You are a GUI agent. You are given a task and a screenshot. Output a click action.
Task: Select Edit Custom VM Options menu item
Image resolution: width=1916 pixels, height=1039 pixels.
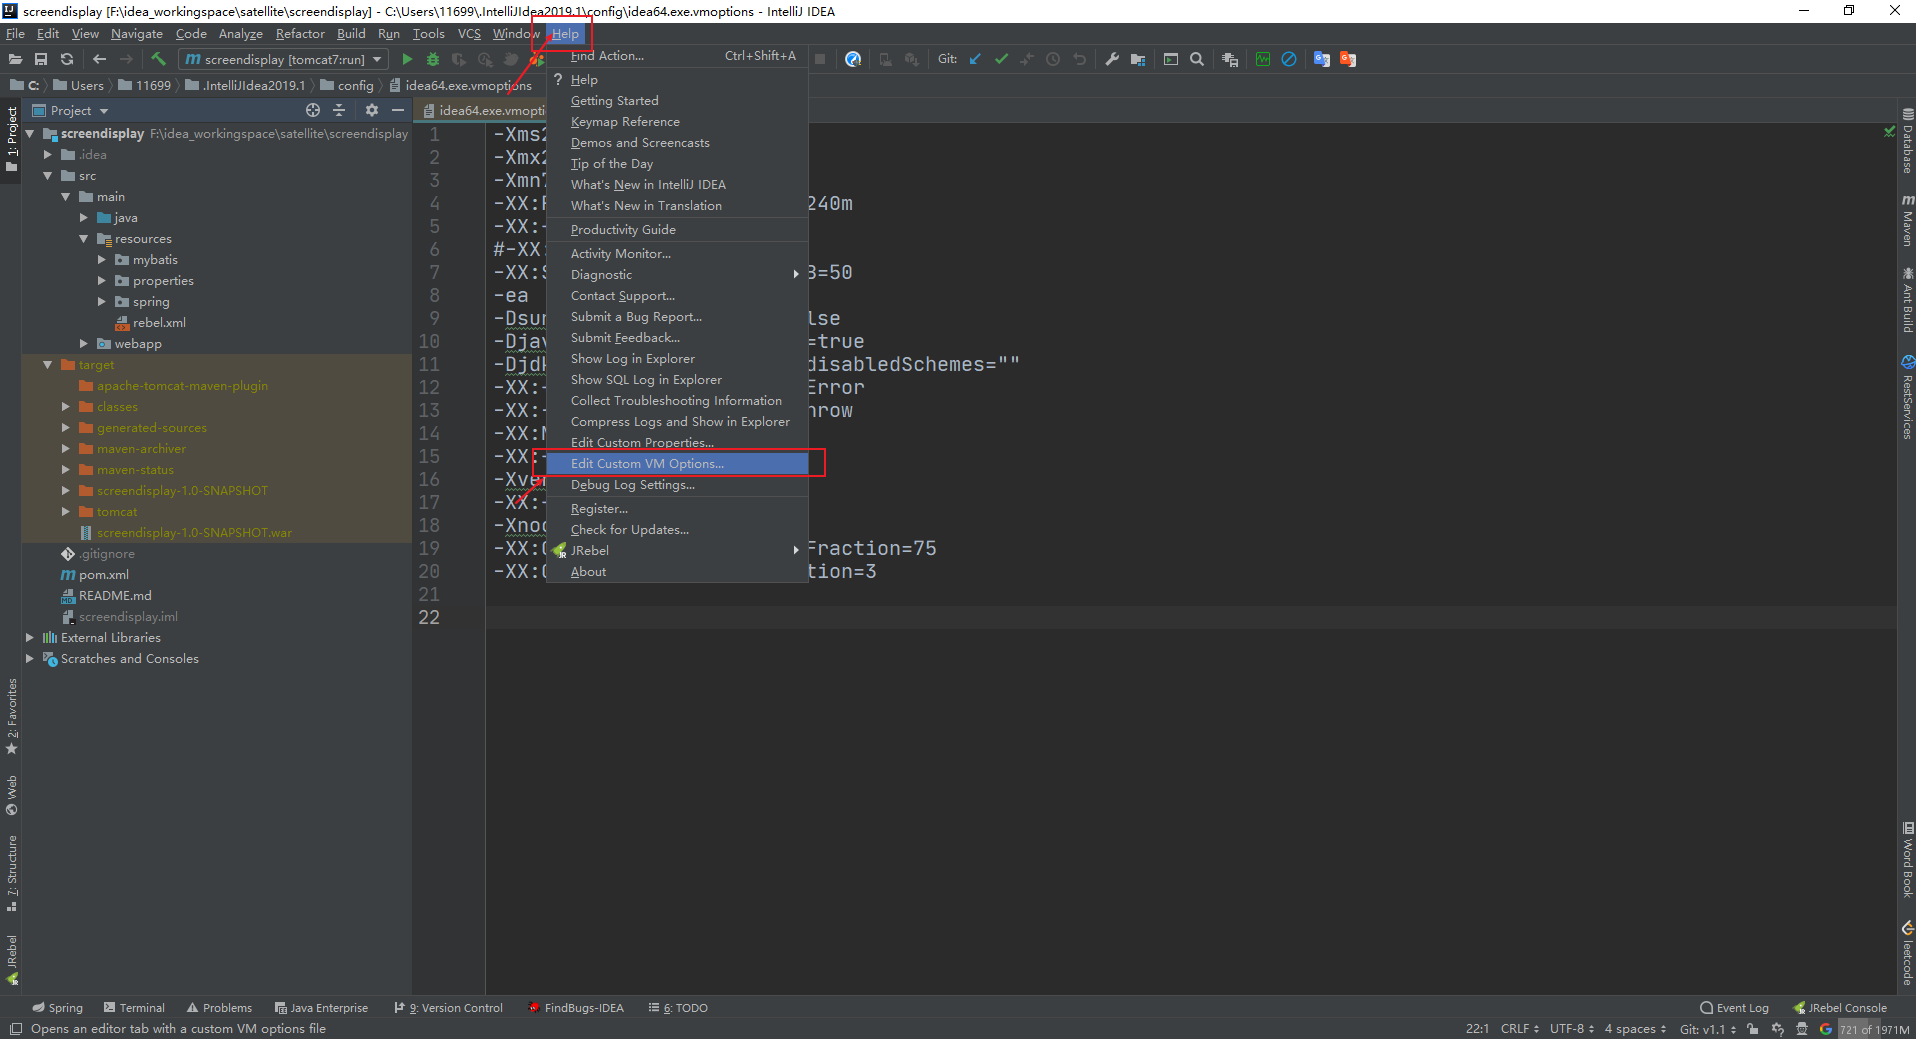tap(677, 464)
